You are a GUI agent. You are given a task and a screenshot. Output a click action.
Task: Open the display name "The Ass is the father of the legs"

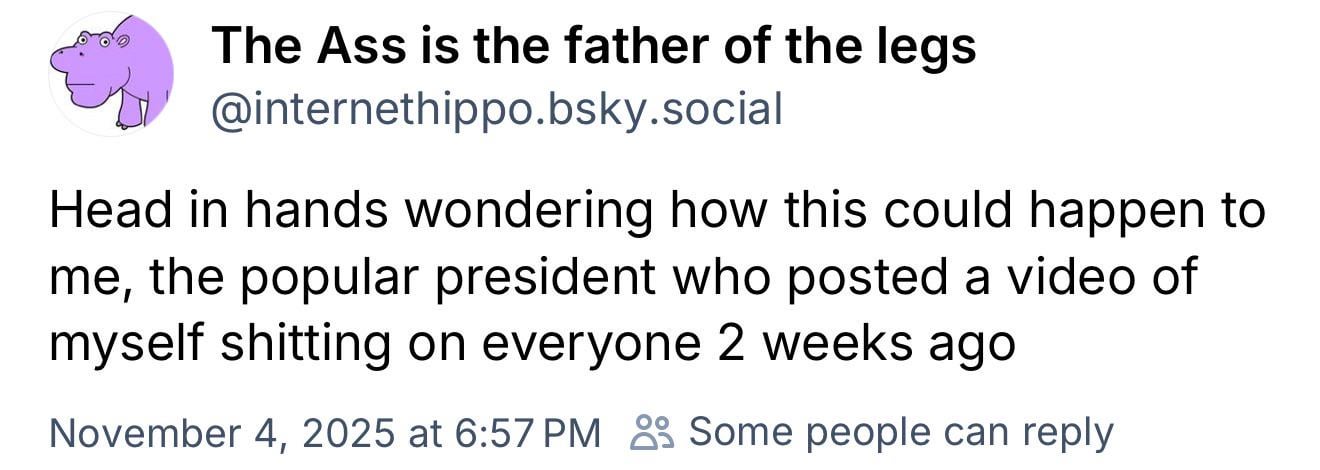point(593,45)
